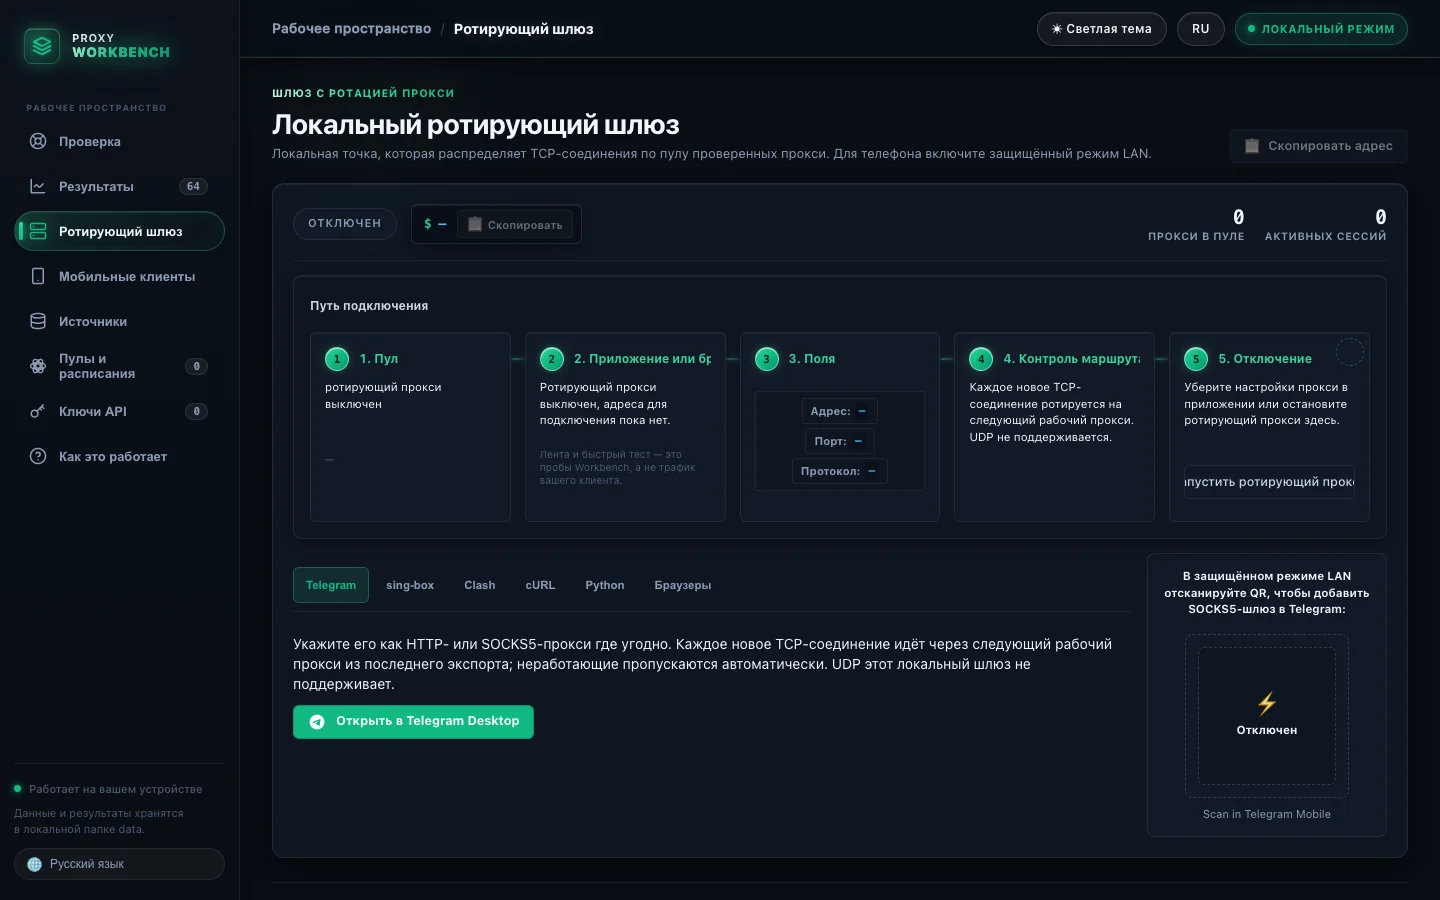
Task: Select the Telegram tab
Action: [331, 585]
